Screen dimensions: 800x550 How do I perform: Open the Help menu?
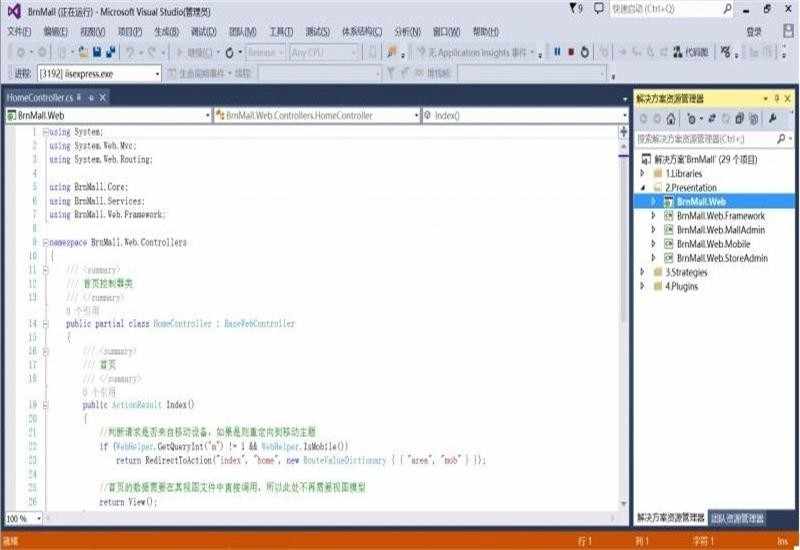[486, 32]
